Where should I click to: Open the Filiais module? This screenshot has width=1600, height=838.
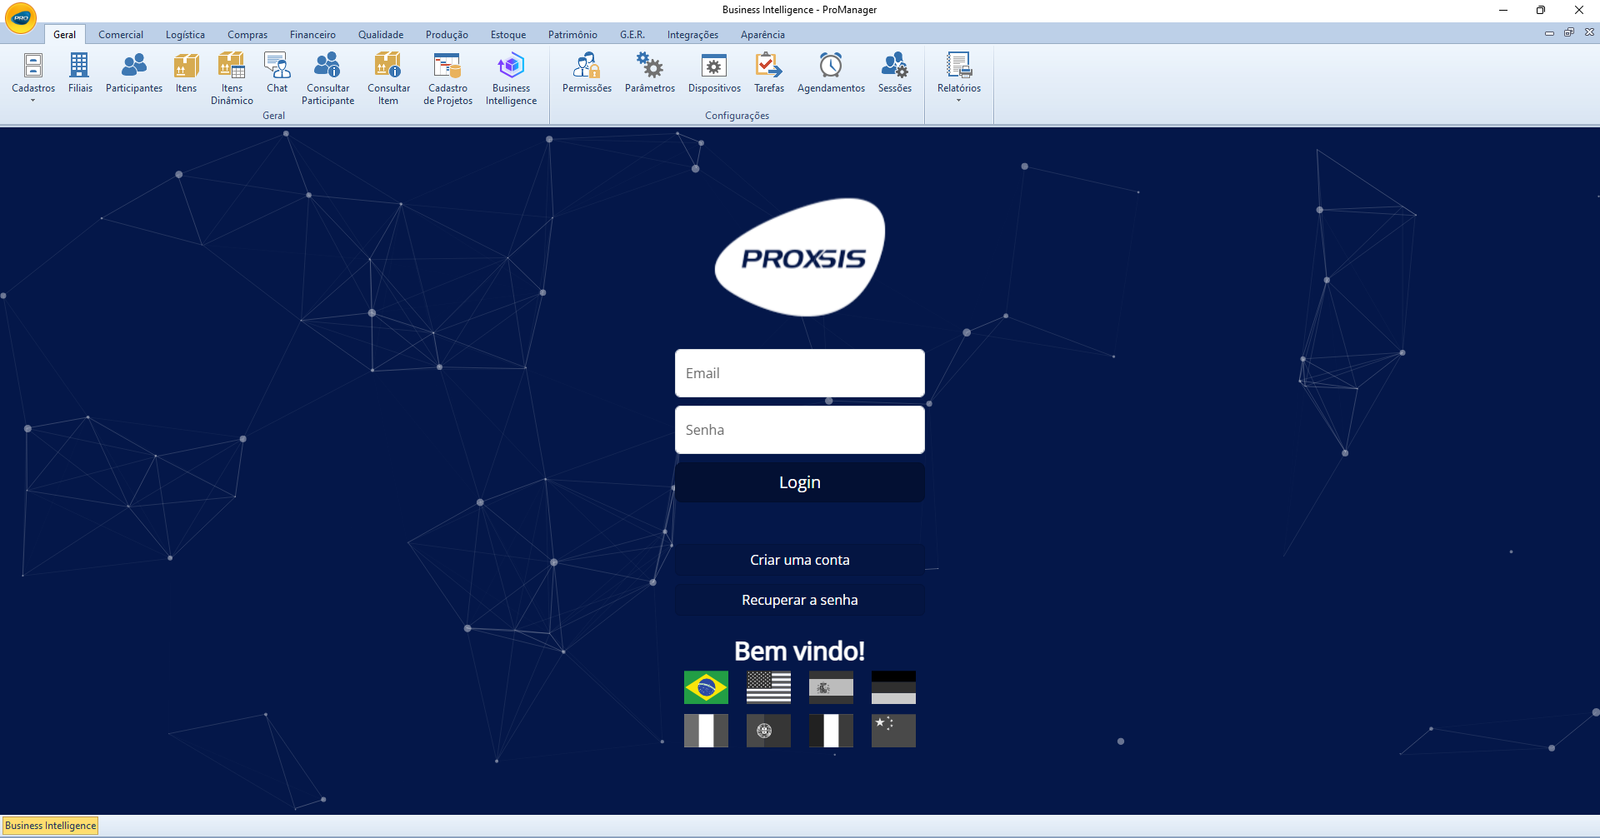80,73
